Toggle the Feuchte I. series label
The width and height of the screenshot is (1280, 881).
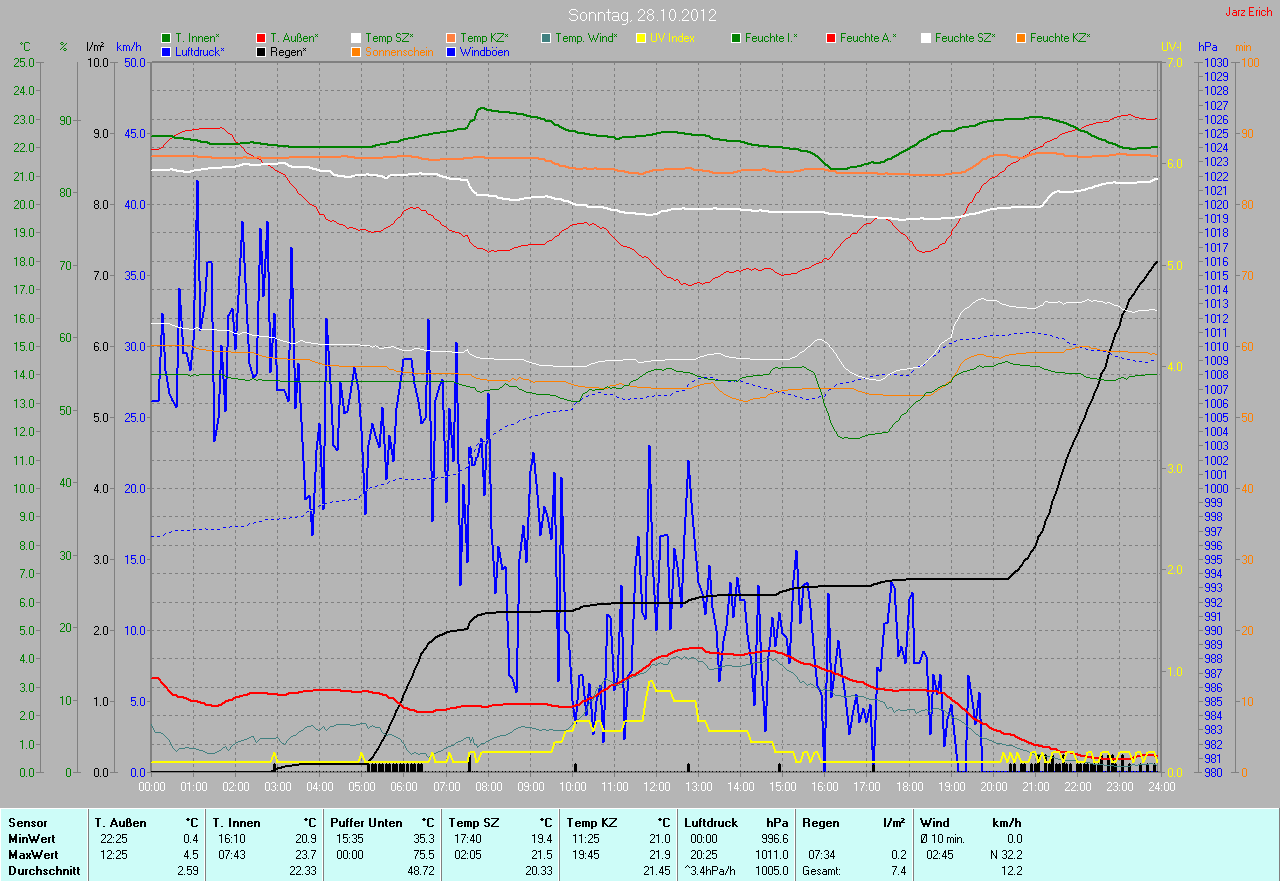coord(770,38)
